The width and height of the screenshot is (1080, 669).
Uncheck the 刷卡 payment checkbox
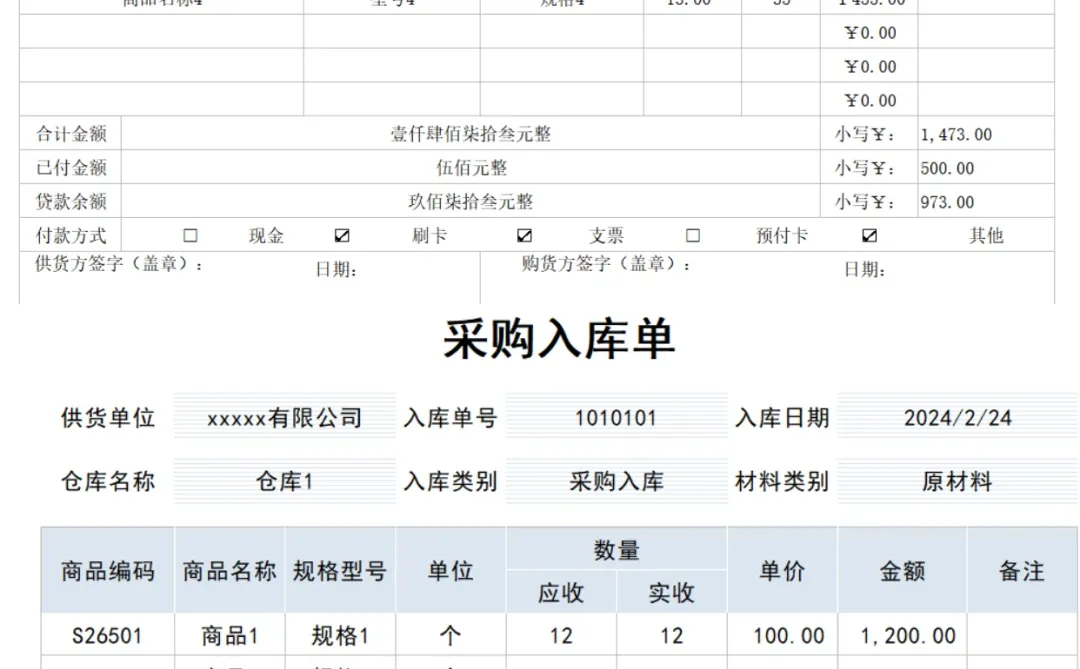tap(341, 235)
